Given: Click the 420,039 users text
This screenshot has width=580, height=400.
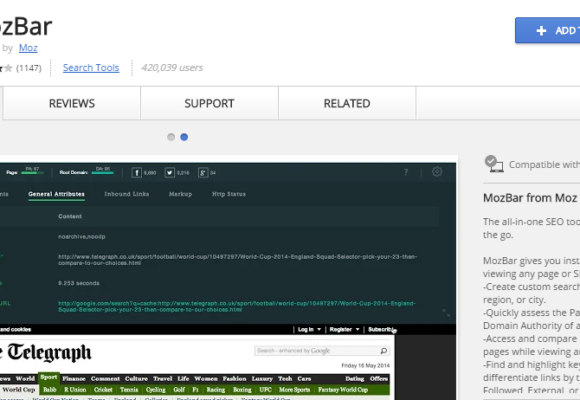Looking at the screenshot, I should click(x=172, y=68).
